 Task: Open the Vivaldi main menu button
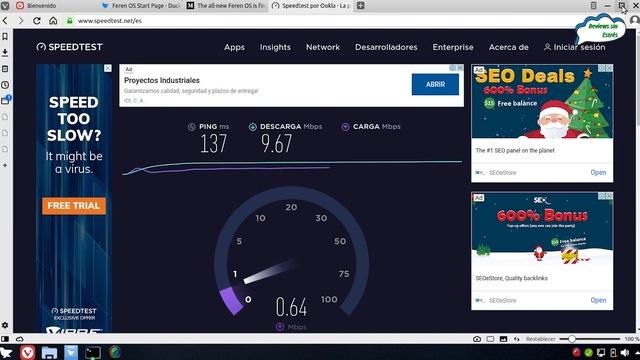[x=5, y=6]
